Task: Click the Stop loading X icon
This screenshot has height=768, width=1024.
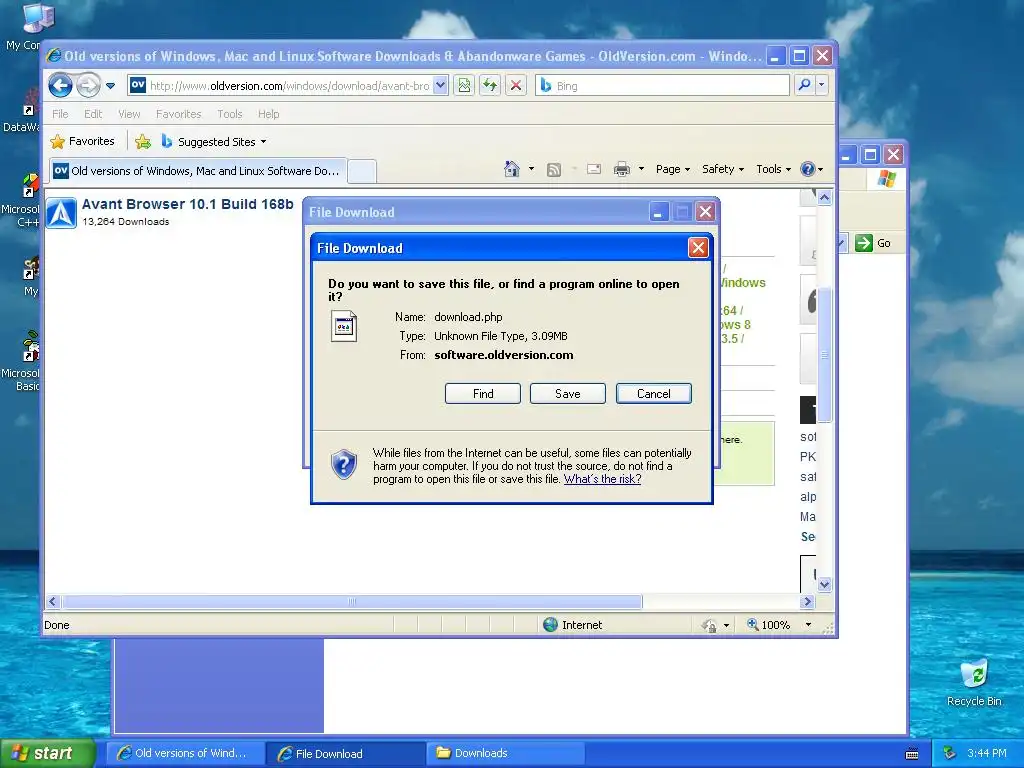Action: (x=516, y=86)
